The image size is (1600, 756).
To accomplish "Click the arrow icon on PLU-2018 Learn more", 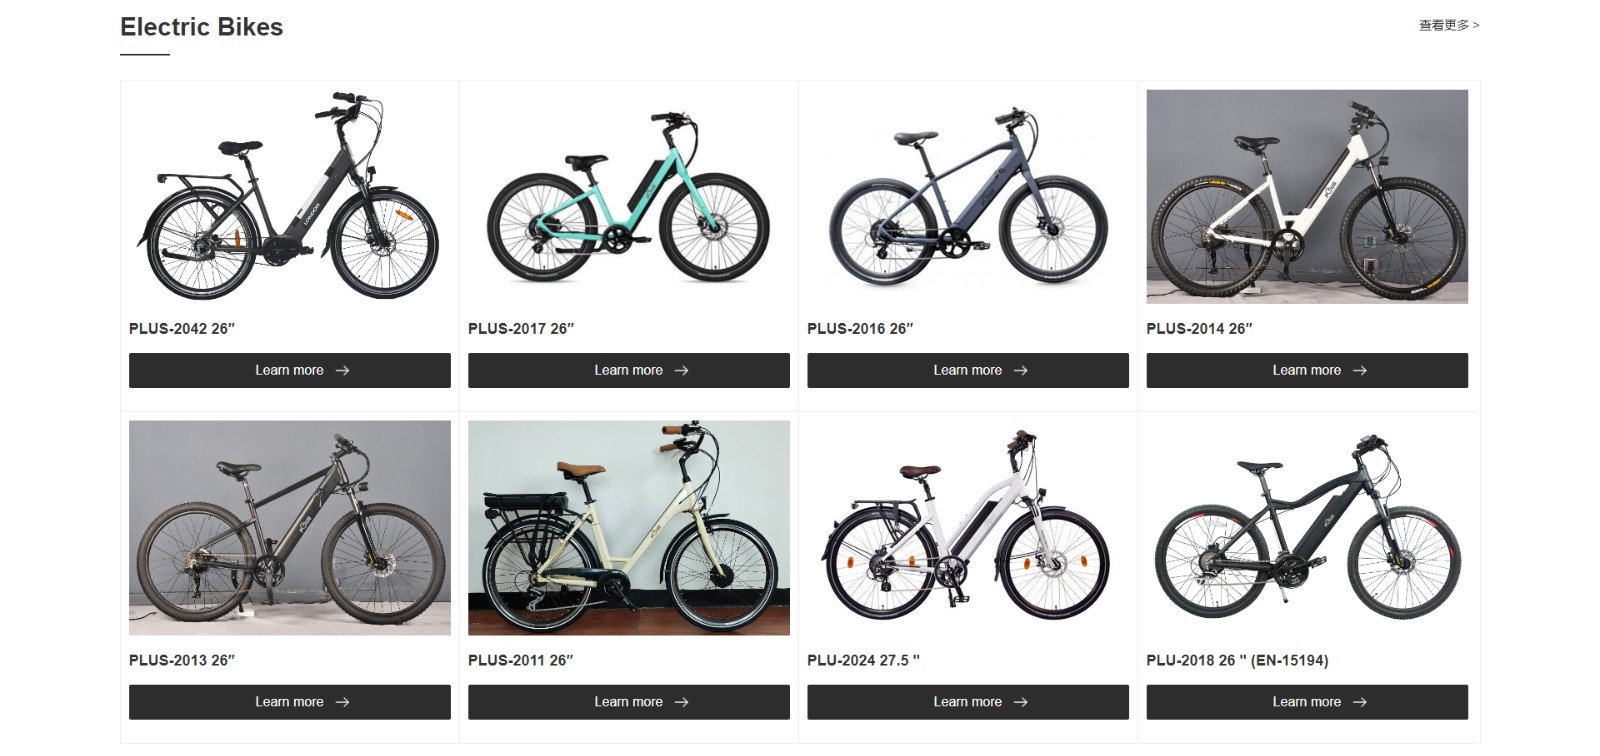I will pyautogui.click(x=1359, y=702).
